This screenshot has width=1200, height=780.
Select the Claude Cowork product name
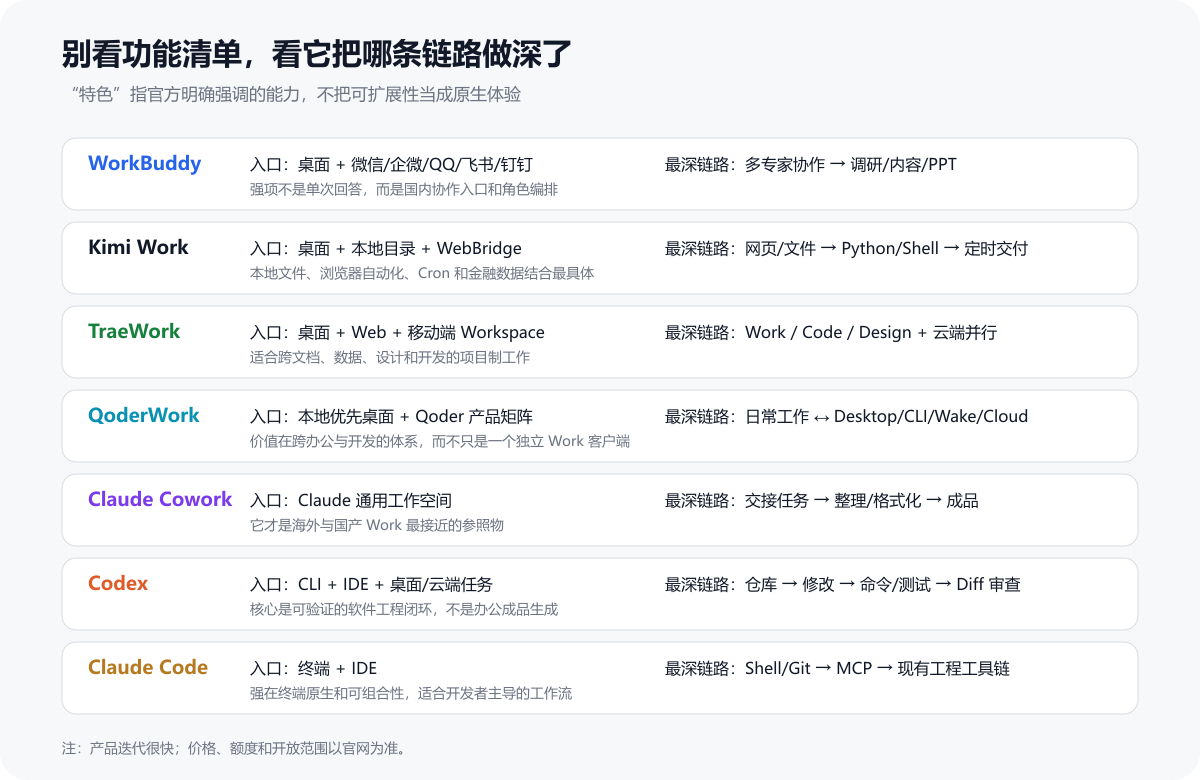[160, 499]
